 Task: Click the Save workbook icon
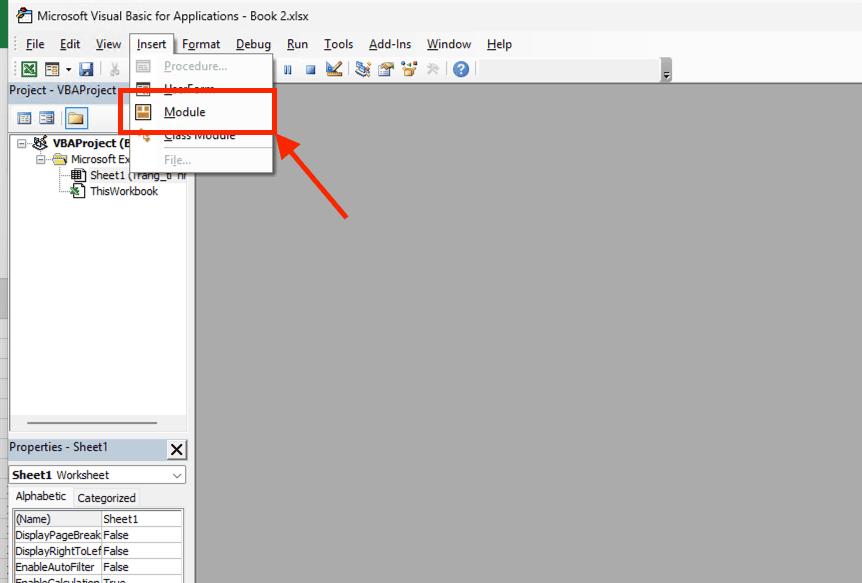click(x=86, y=69)
